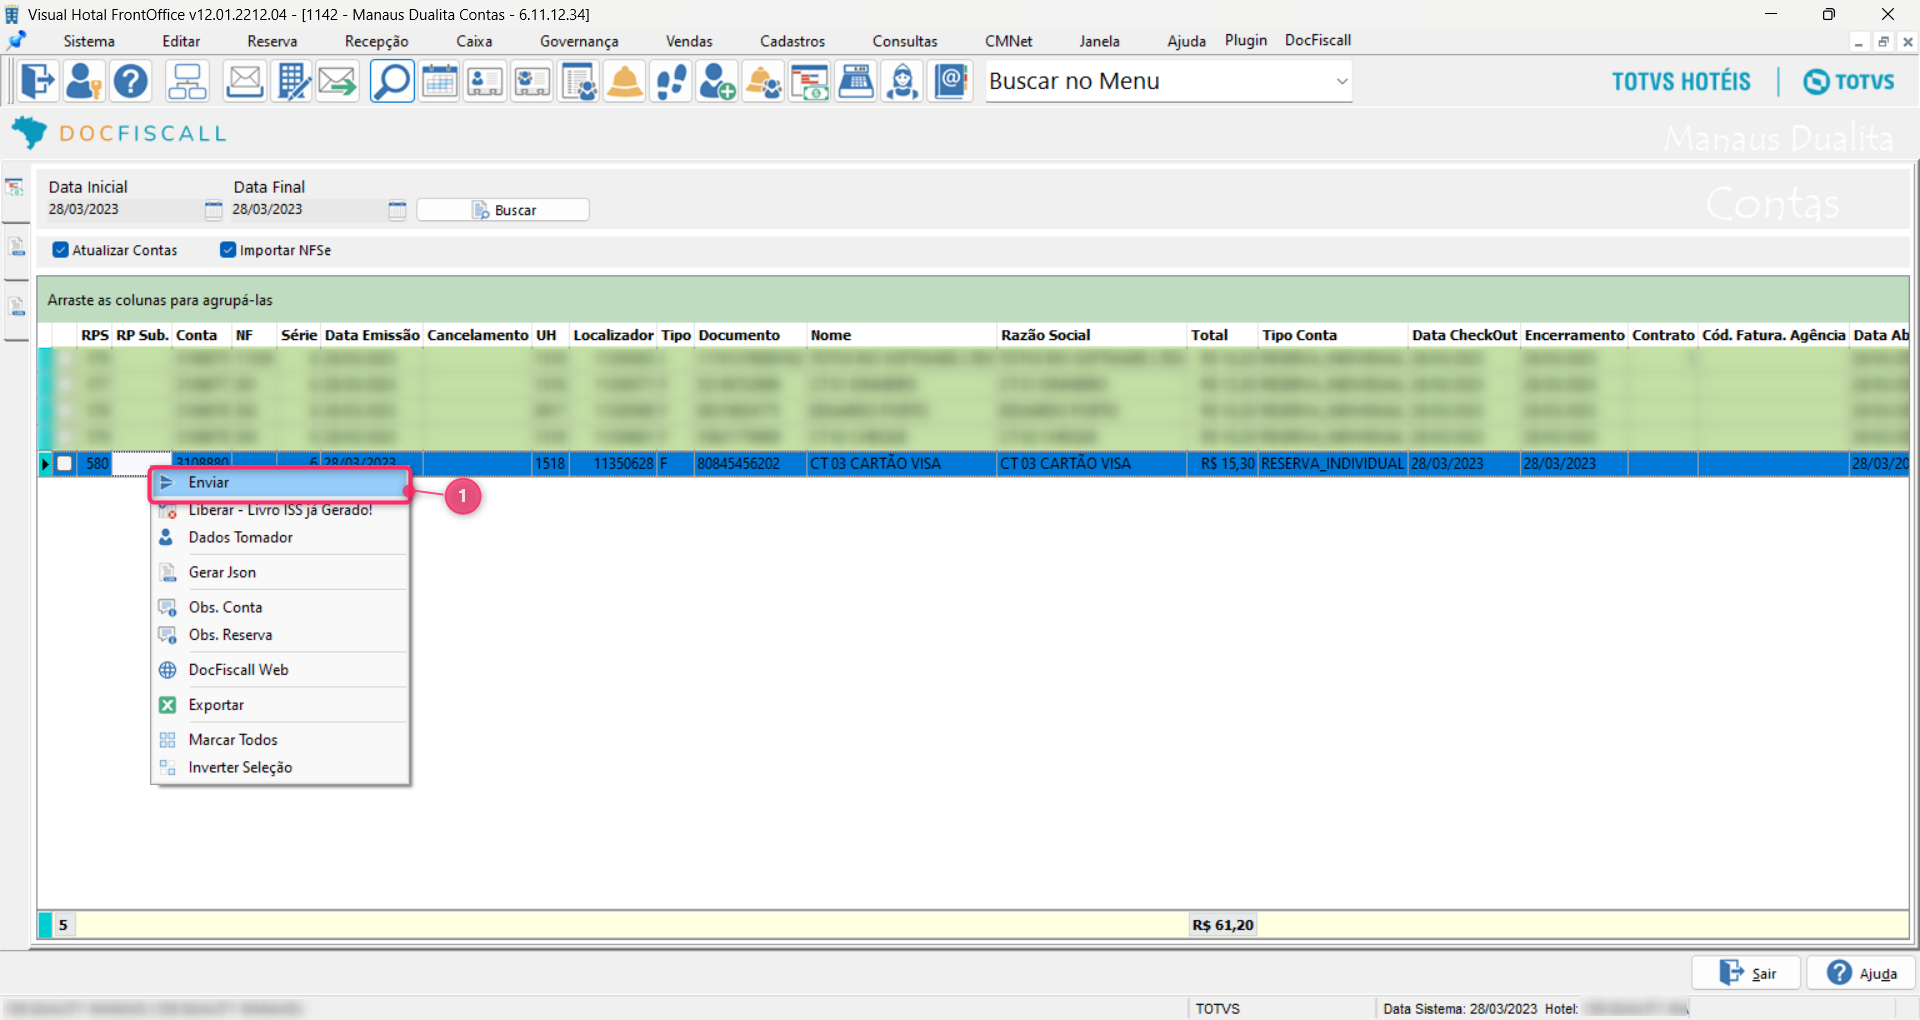Image resolution: width=1920 pixels, height=1020 pixels.
Task: Click the add guest plus toolbar icon
Action: pos(717,81)
